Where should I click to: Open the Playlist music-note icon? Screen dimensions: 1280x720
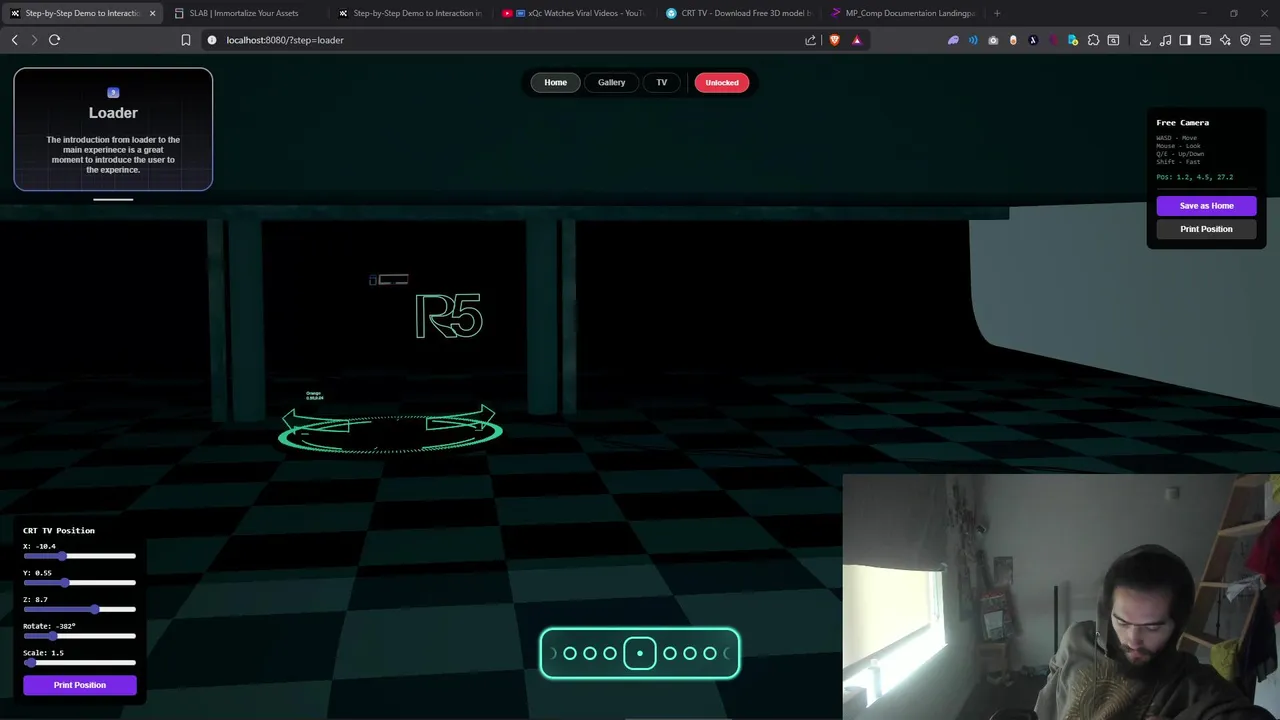1165,40
